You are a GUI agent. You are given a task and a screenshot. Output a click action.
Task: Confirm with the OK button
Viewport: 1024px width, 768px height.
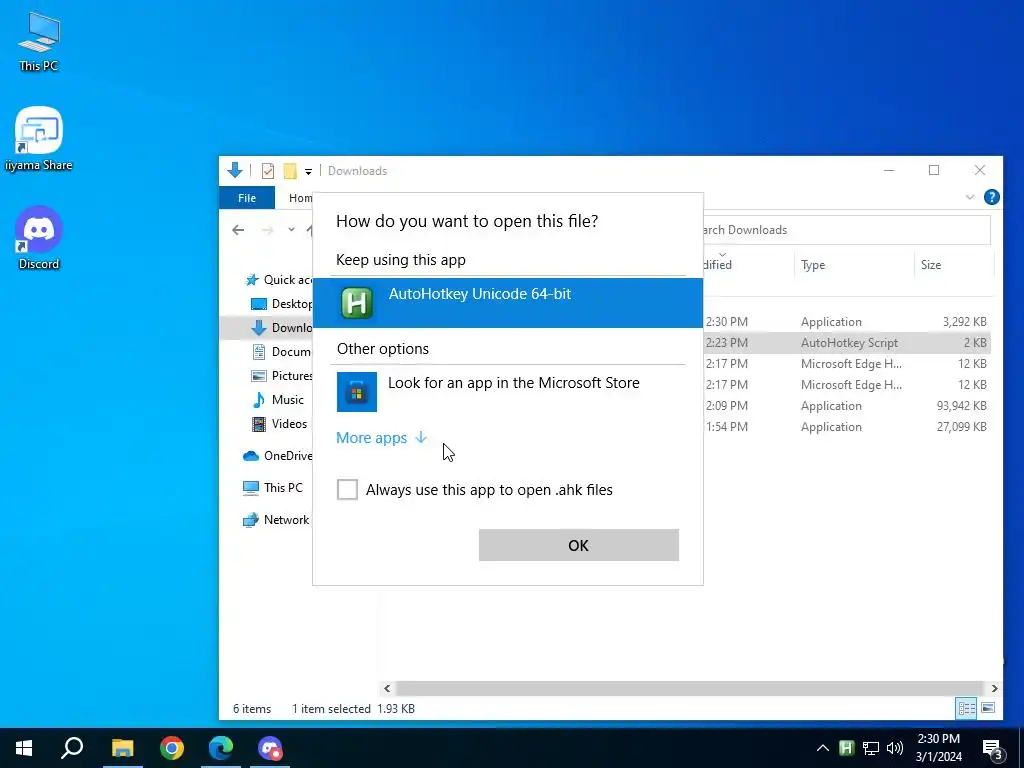[x=579, y=545]
